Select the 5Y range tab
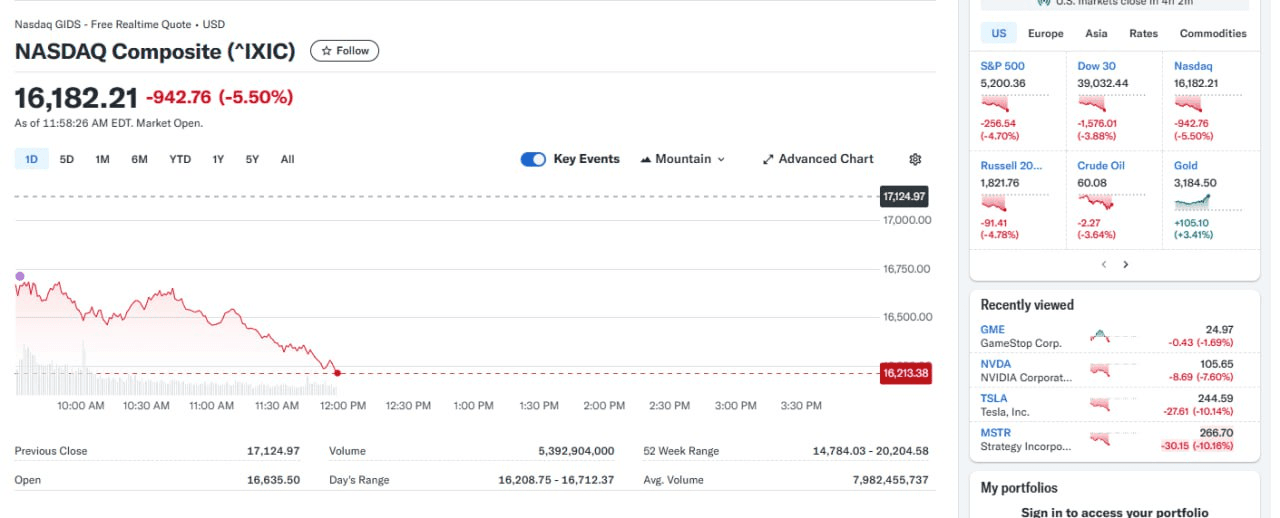Screen dimensions: 1280x518 pyautogui.click(x=252, y=159)
